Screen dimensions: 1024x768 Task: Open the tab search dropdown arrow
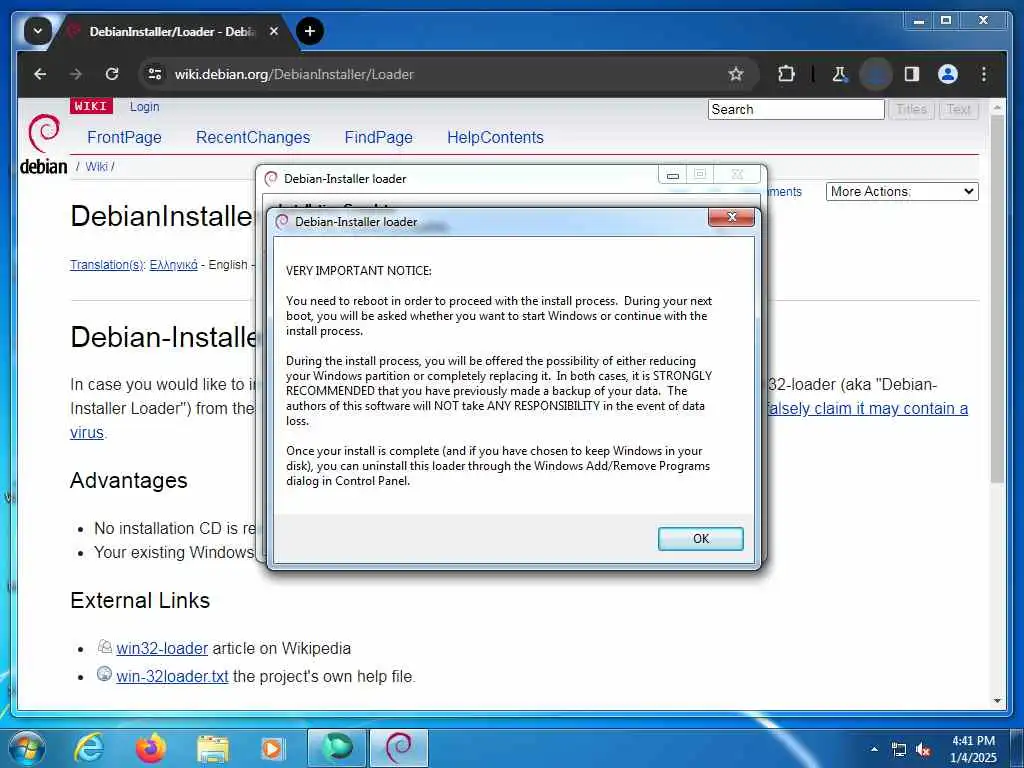coord(38,31)
